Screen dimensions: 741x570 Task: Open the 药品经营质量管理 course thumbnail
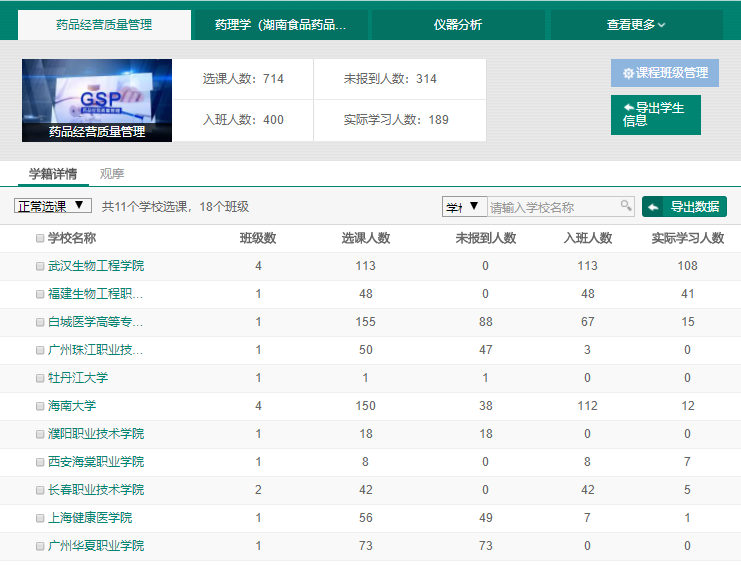tap(97, 100)
